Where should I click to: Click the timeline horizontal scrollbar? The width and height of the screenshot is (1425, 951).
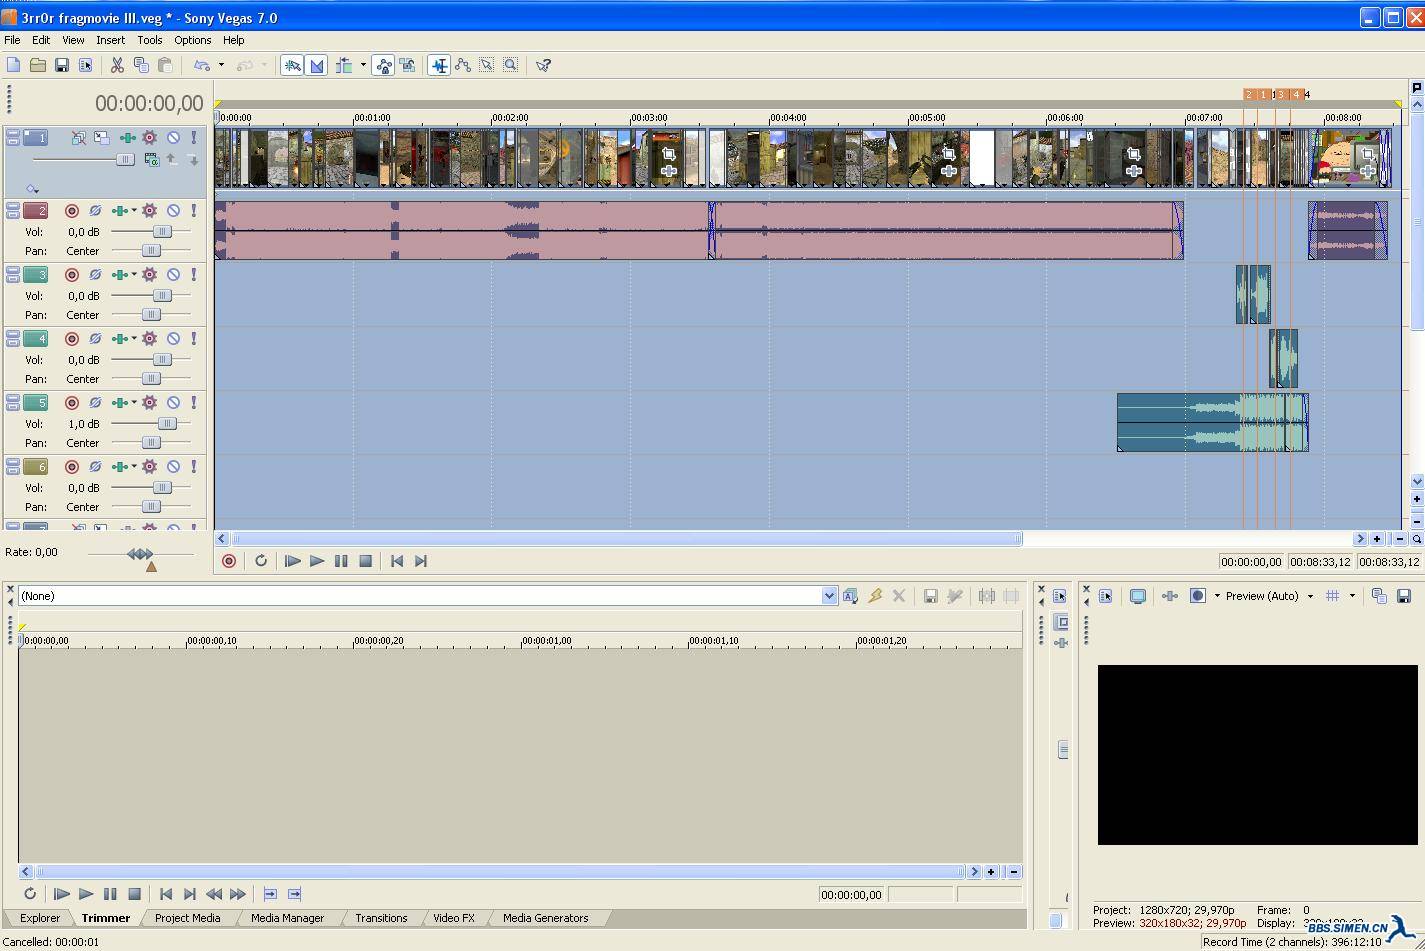coord(626,539)
